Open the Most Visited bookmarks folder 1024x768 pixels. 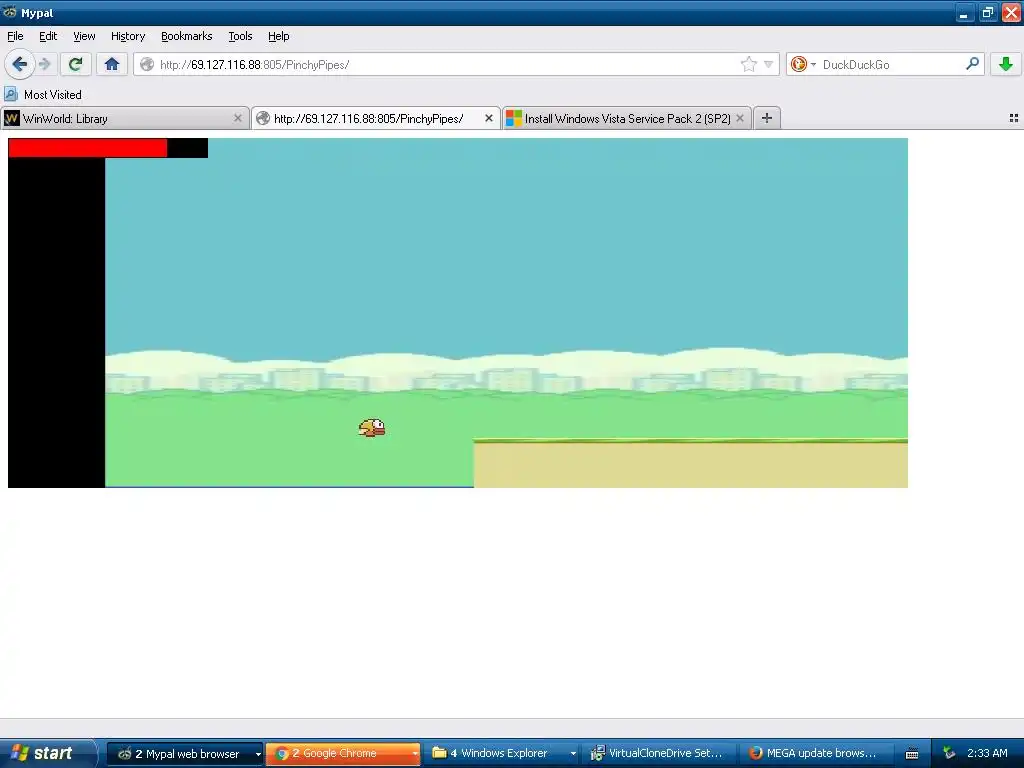(44, 95)
